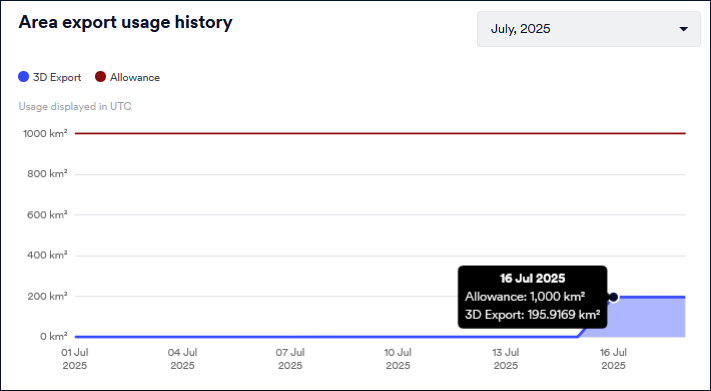Click the 07 Jul 2025 axis label

click(x=290, y=359)
